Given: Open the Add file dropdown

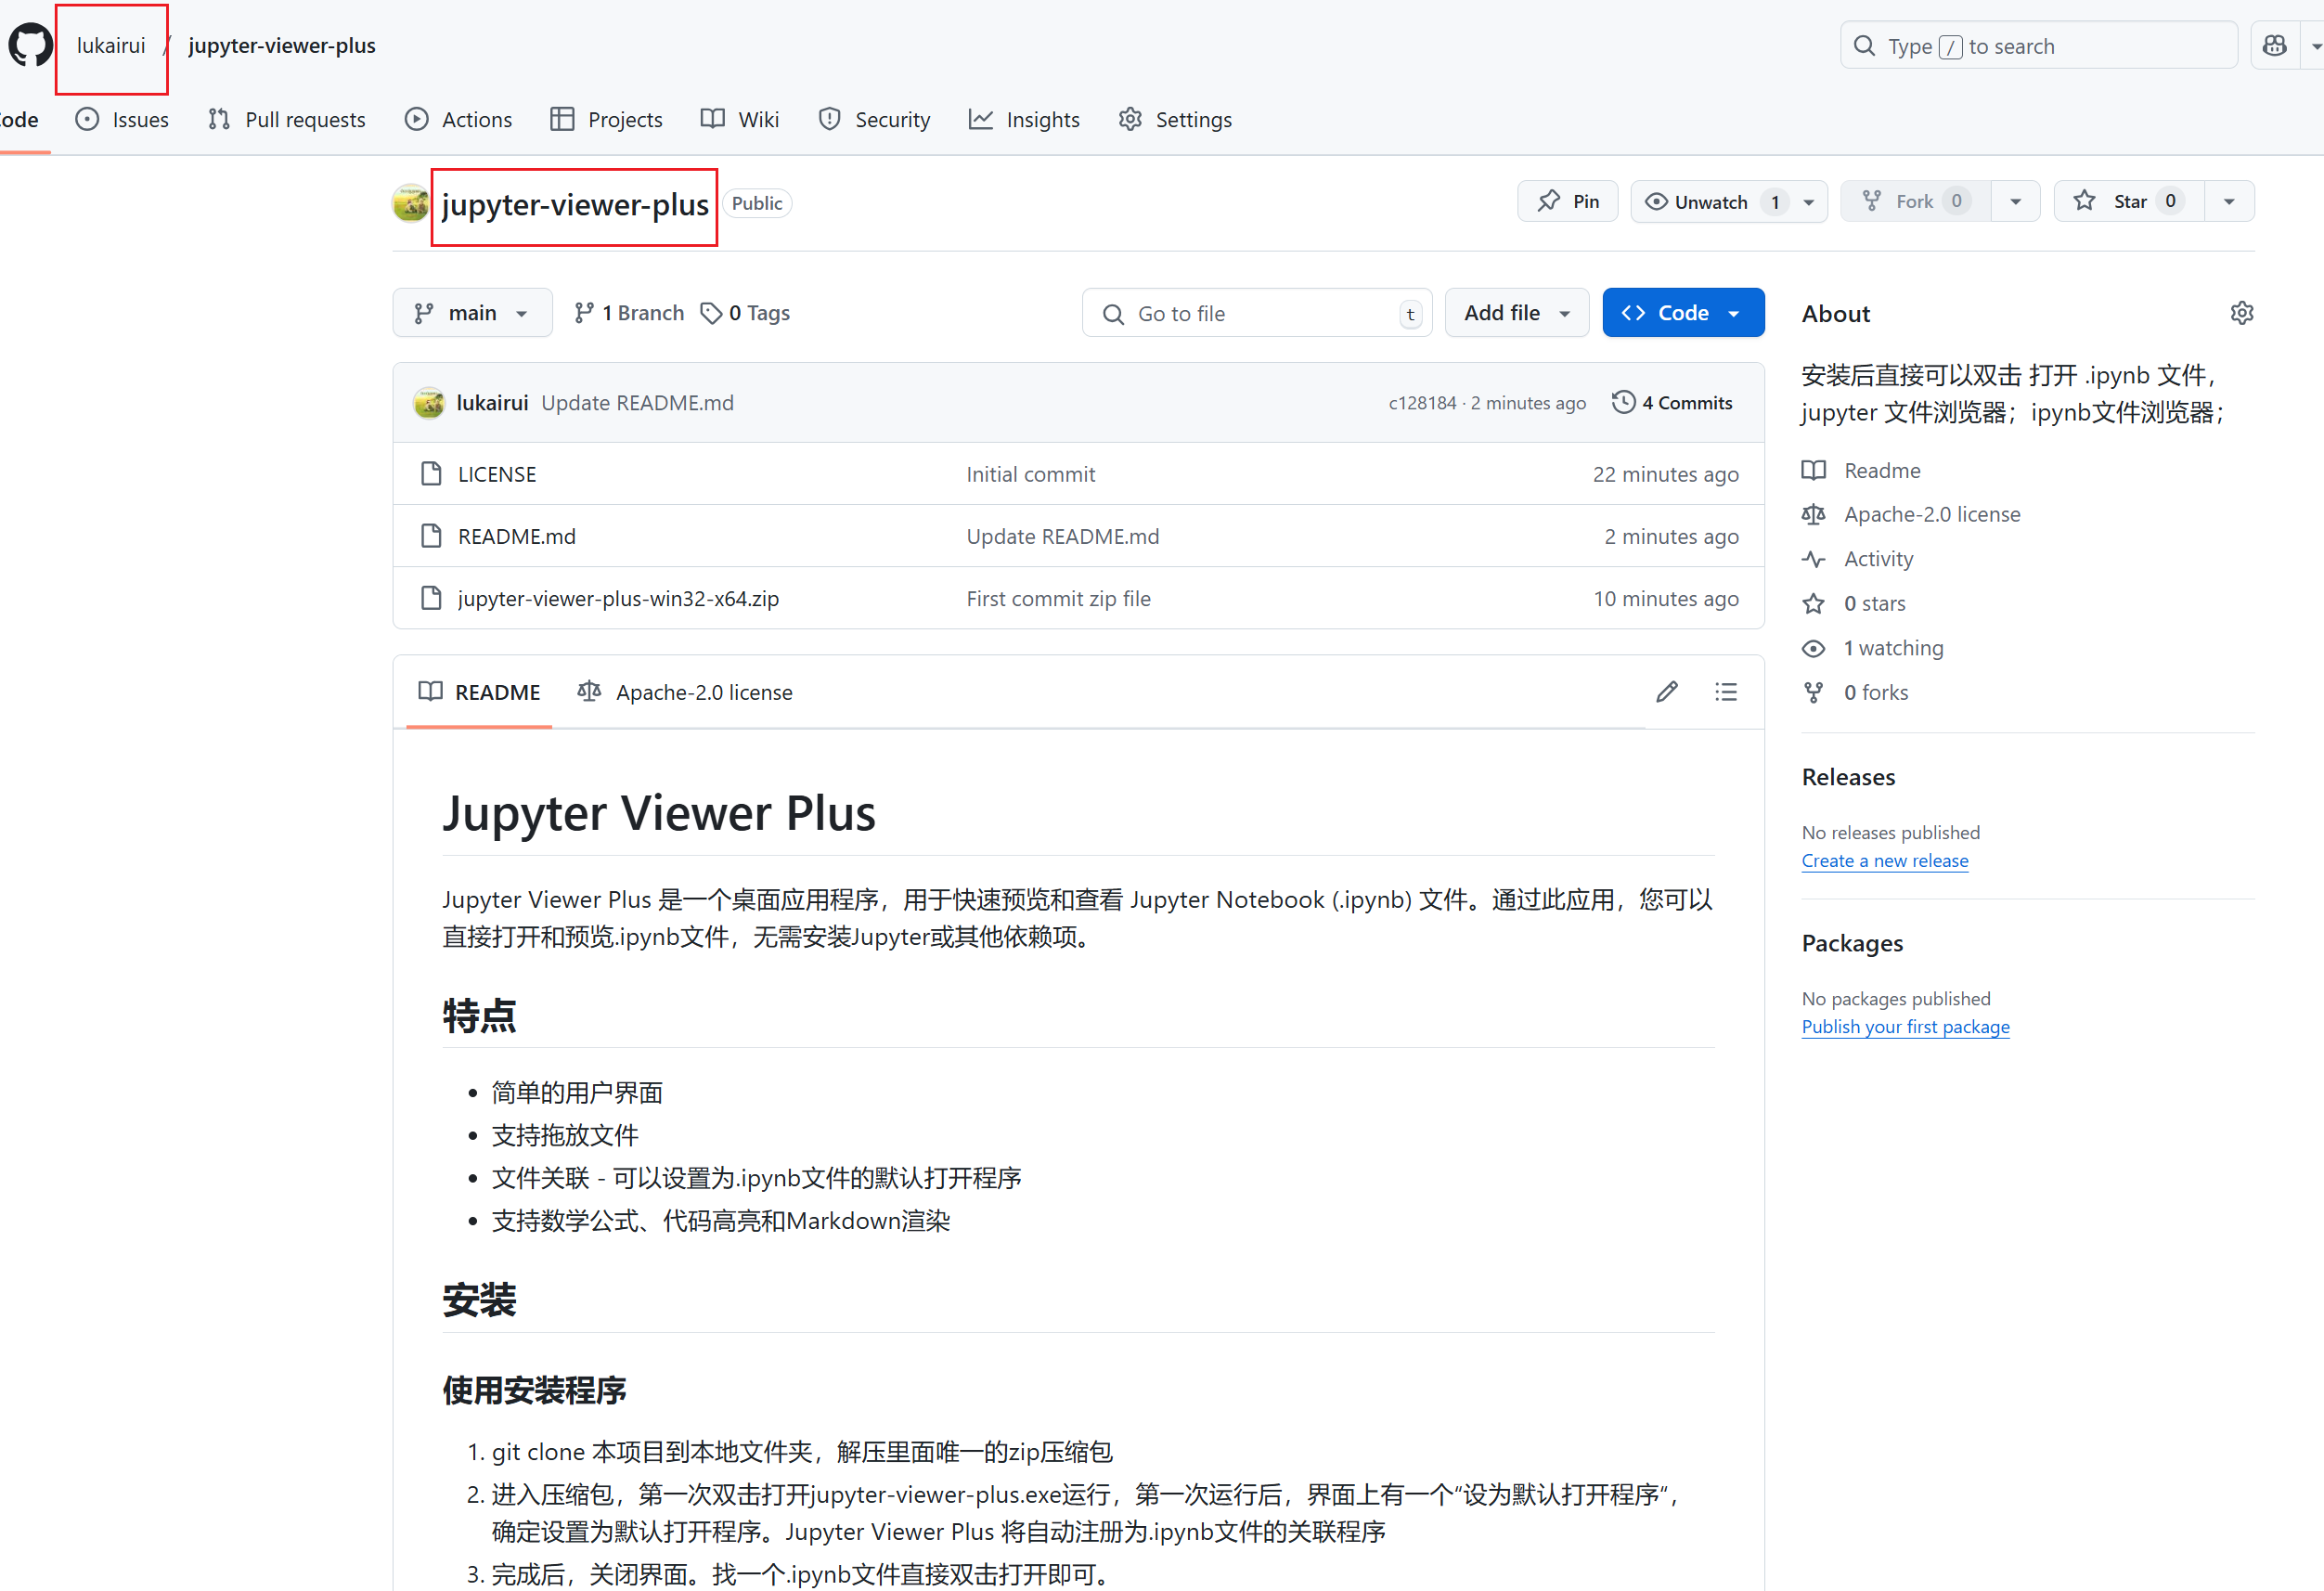Looking at the screenshot, I should pos(1516,313).
